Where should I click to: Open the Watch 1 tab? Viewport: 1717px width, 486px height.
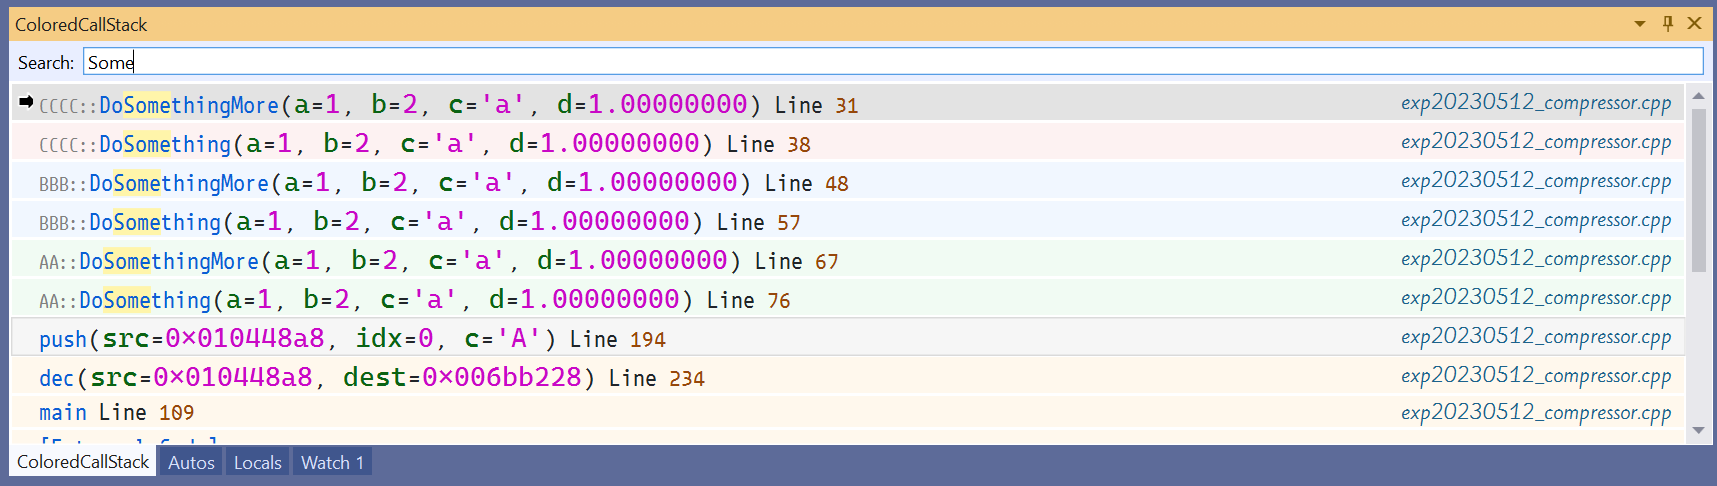[332, 462]
